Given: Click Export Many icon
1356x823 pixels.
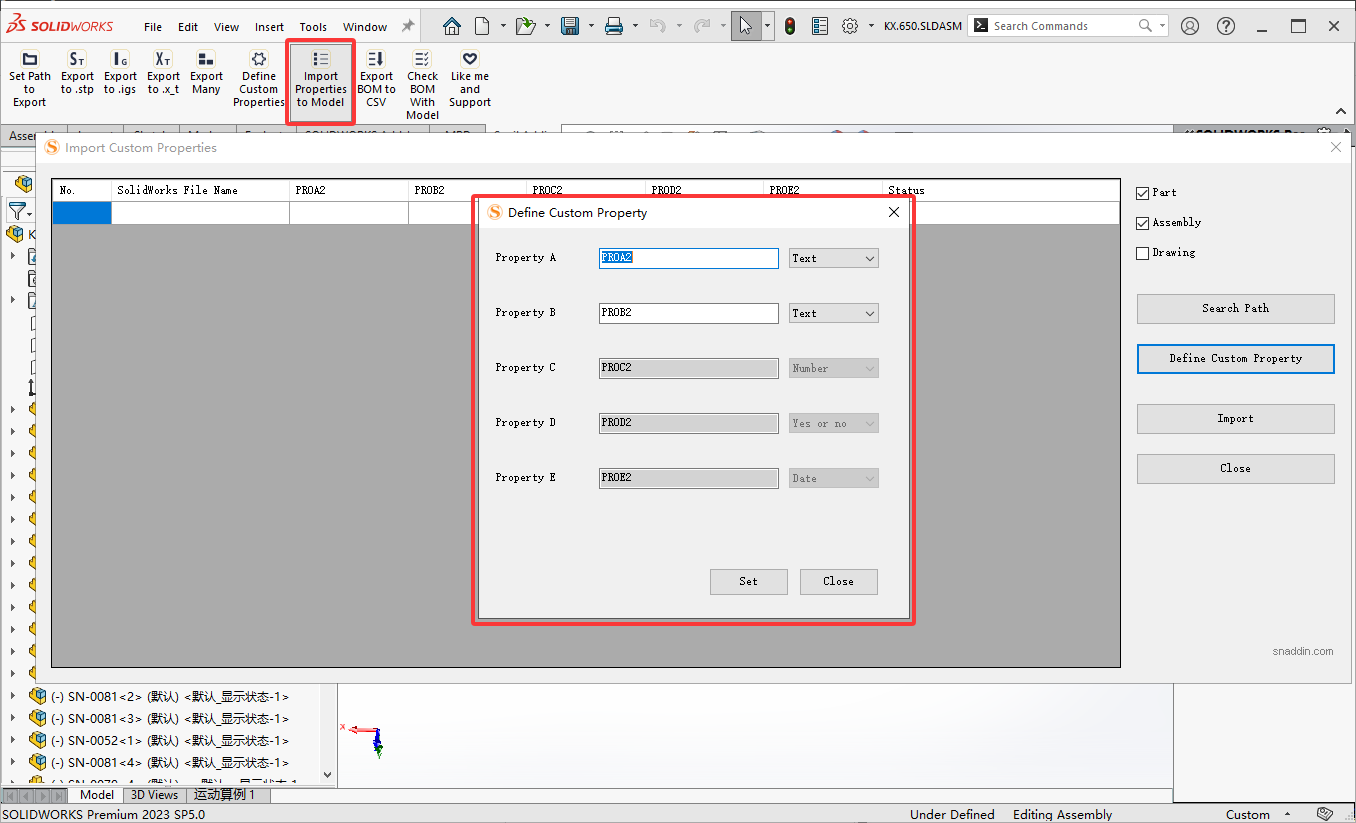Looking at the screenshot, I should point(206,73).
